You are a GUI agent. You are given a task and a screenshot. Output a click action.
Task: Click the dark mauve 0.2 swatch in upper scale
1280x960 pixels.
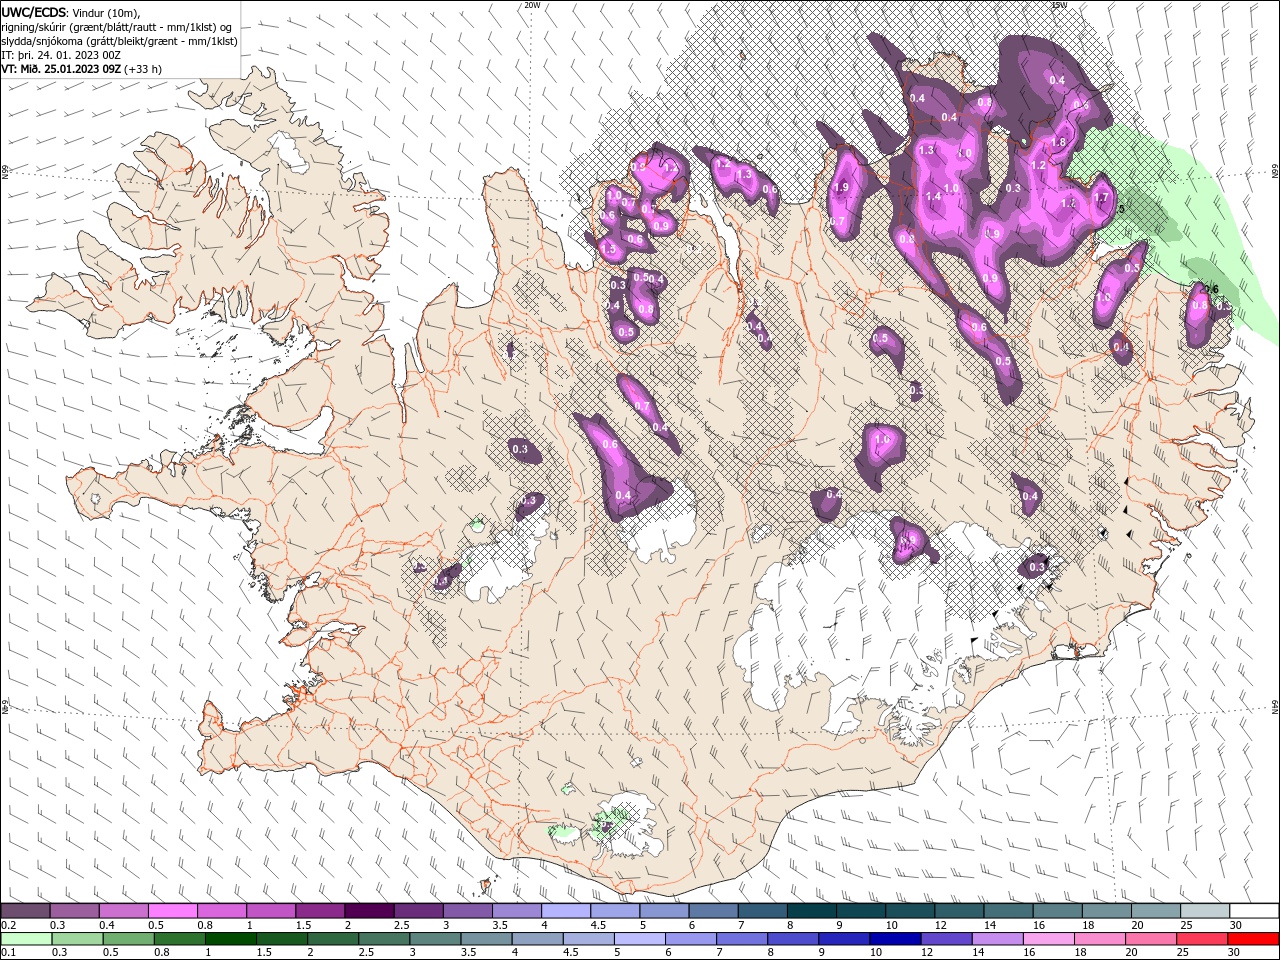coord(25,911)
